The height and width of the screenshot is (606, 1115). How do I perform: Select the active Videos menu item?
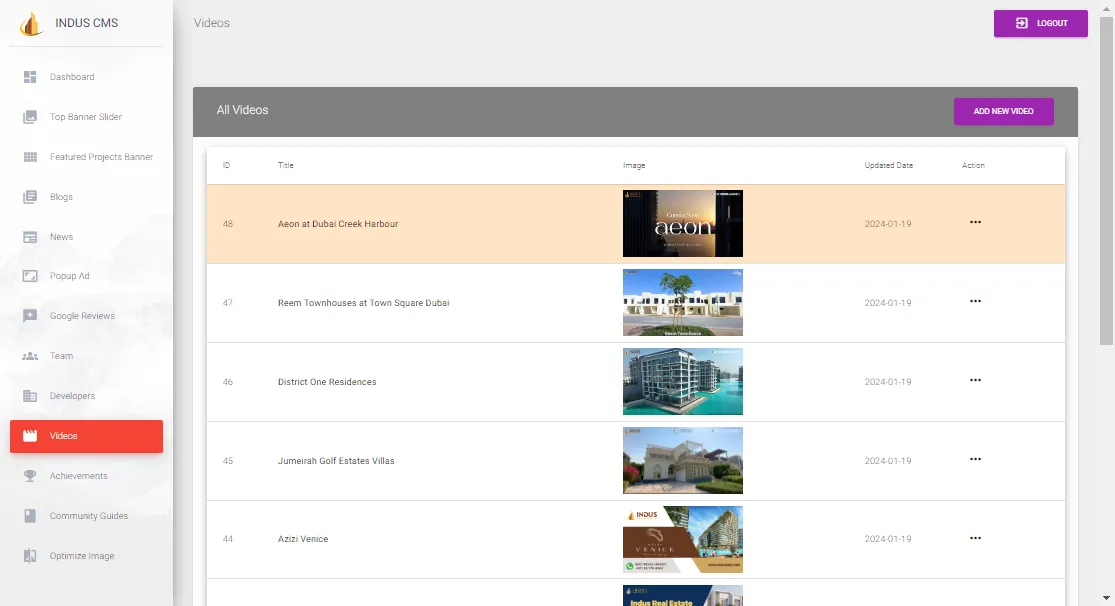pos(86,436)
